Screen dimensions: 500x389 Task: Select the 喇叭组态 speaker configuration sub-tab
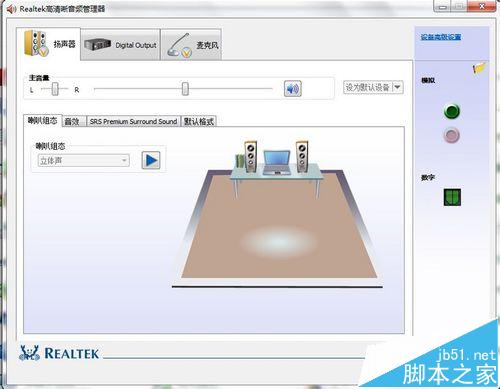pyautogui.click(x=43, y=121)
